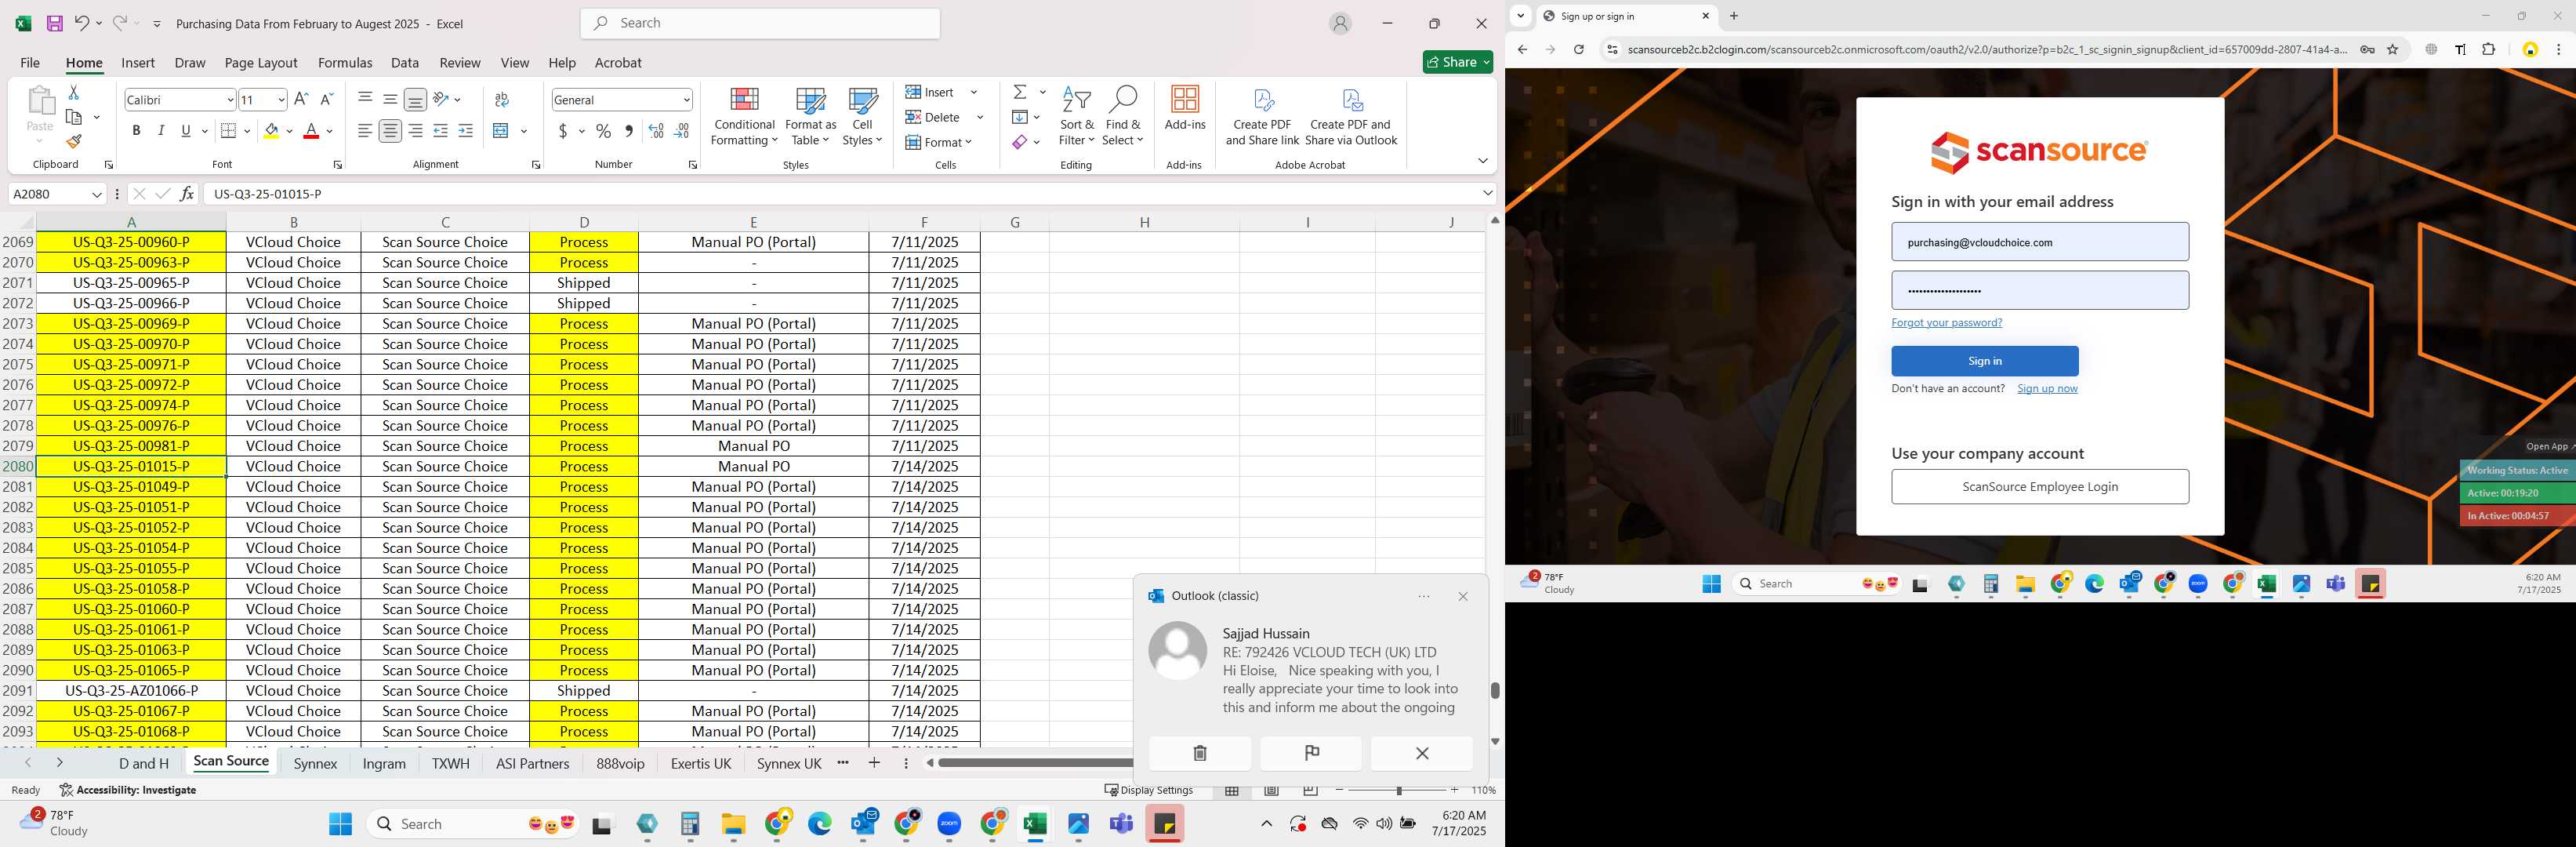Viewport: 2576px width, 847px height.
Task: Click the blue Sign in button on ScanSource
Action: click(1984, 361)
